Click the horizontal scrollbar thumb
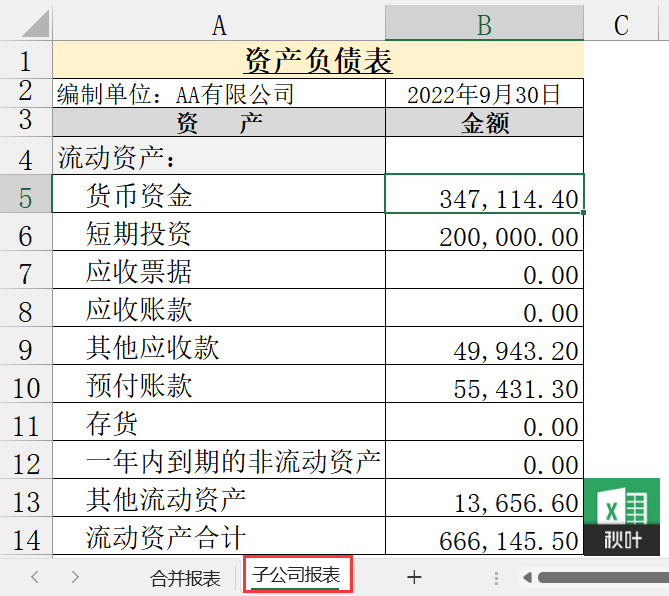 click(603, 578)
